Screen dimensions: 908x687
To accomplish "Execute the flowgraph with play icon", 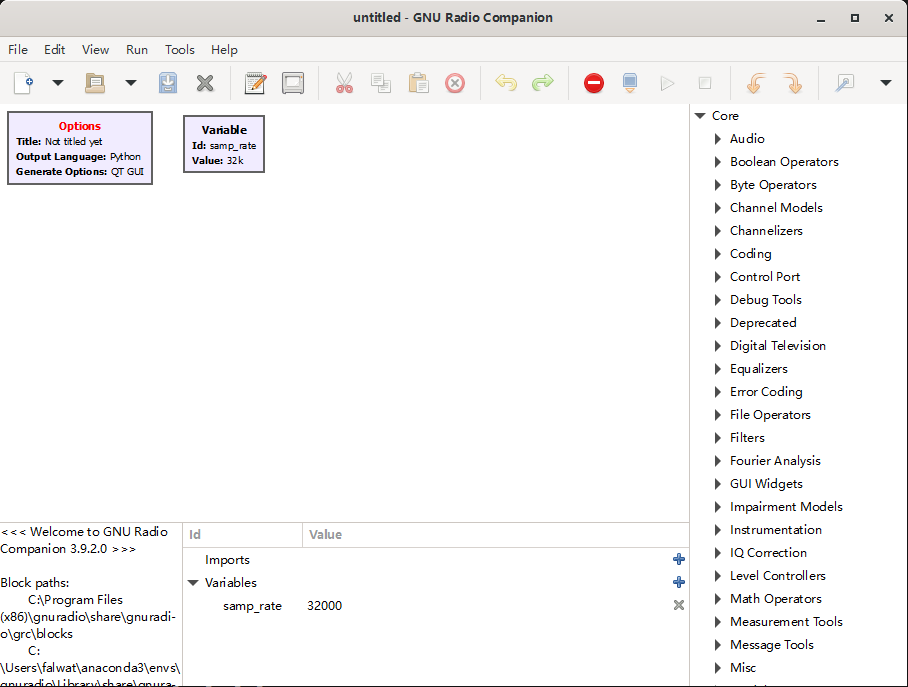I will pyautogui.click(x=667, y=83).
